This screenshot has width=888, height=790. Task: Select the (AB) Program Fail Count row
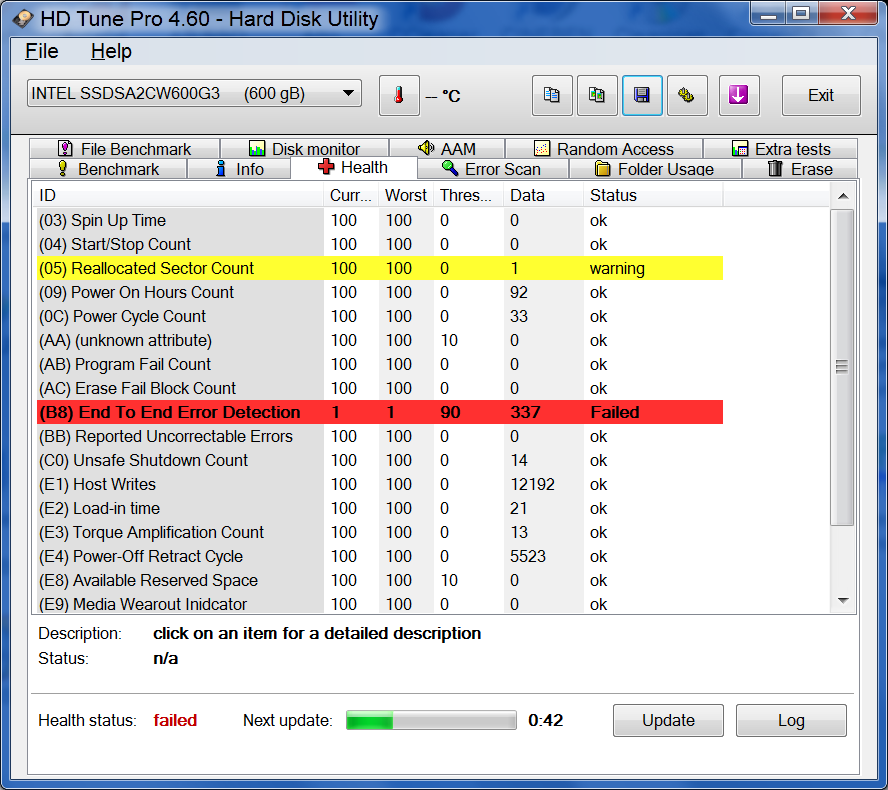coord(380,364)
